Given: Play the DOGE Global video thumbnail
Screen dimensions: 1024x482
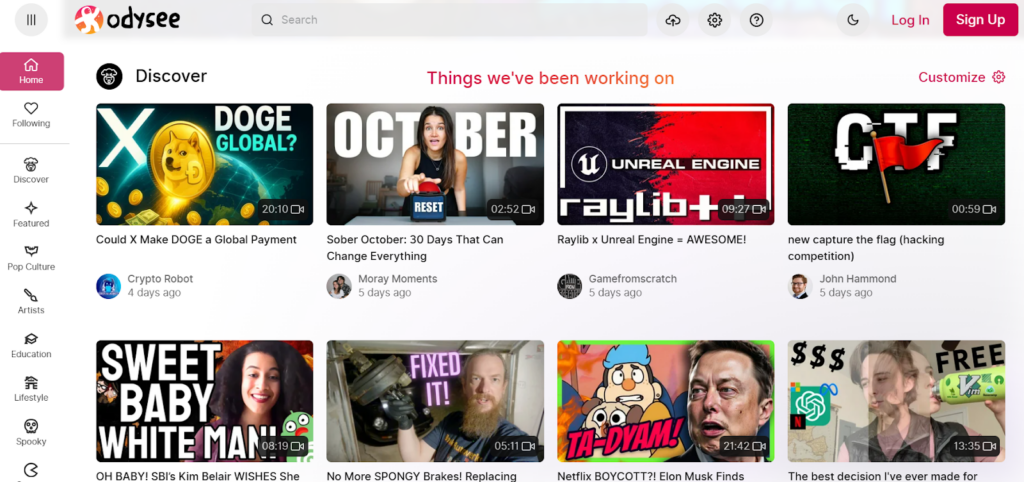Looking at the screenshot, I should pyautogui.click(x=204, y=164).
